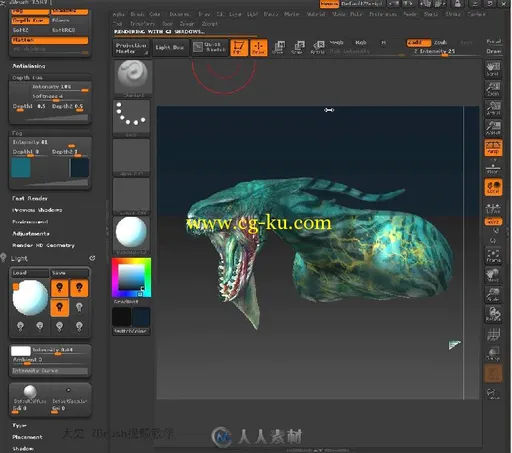Open the Brush menu
The width and height of the screenshot is (512, 453).
point(137,14)
